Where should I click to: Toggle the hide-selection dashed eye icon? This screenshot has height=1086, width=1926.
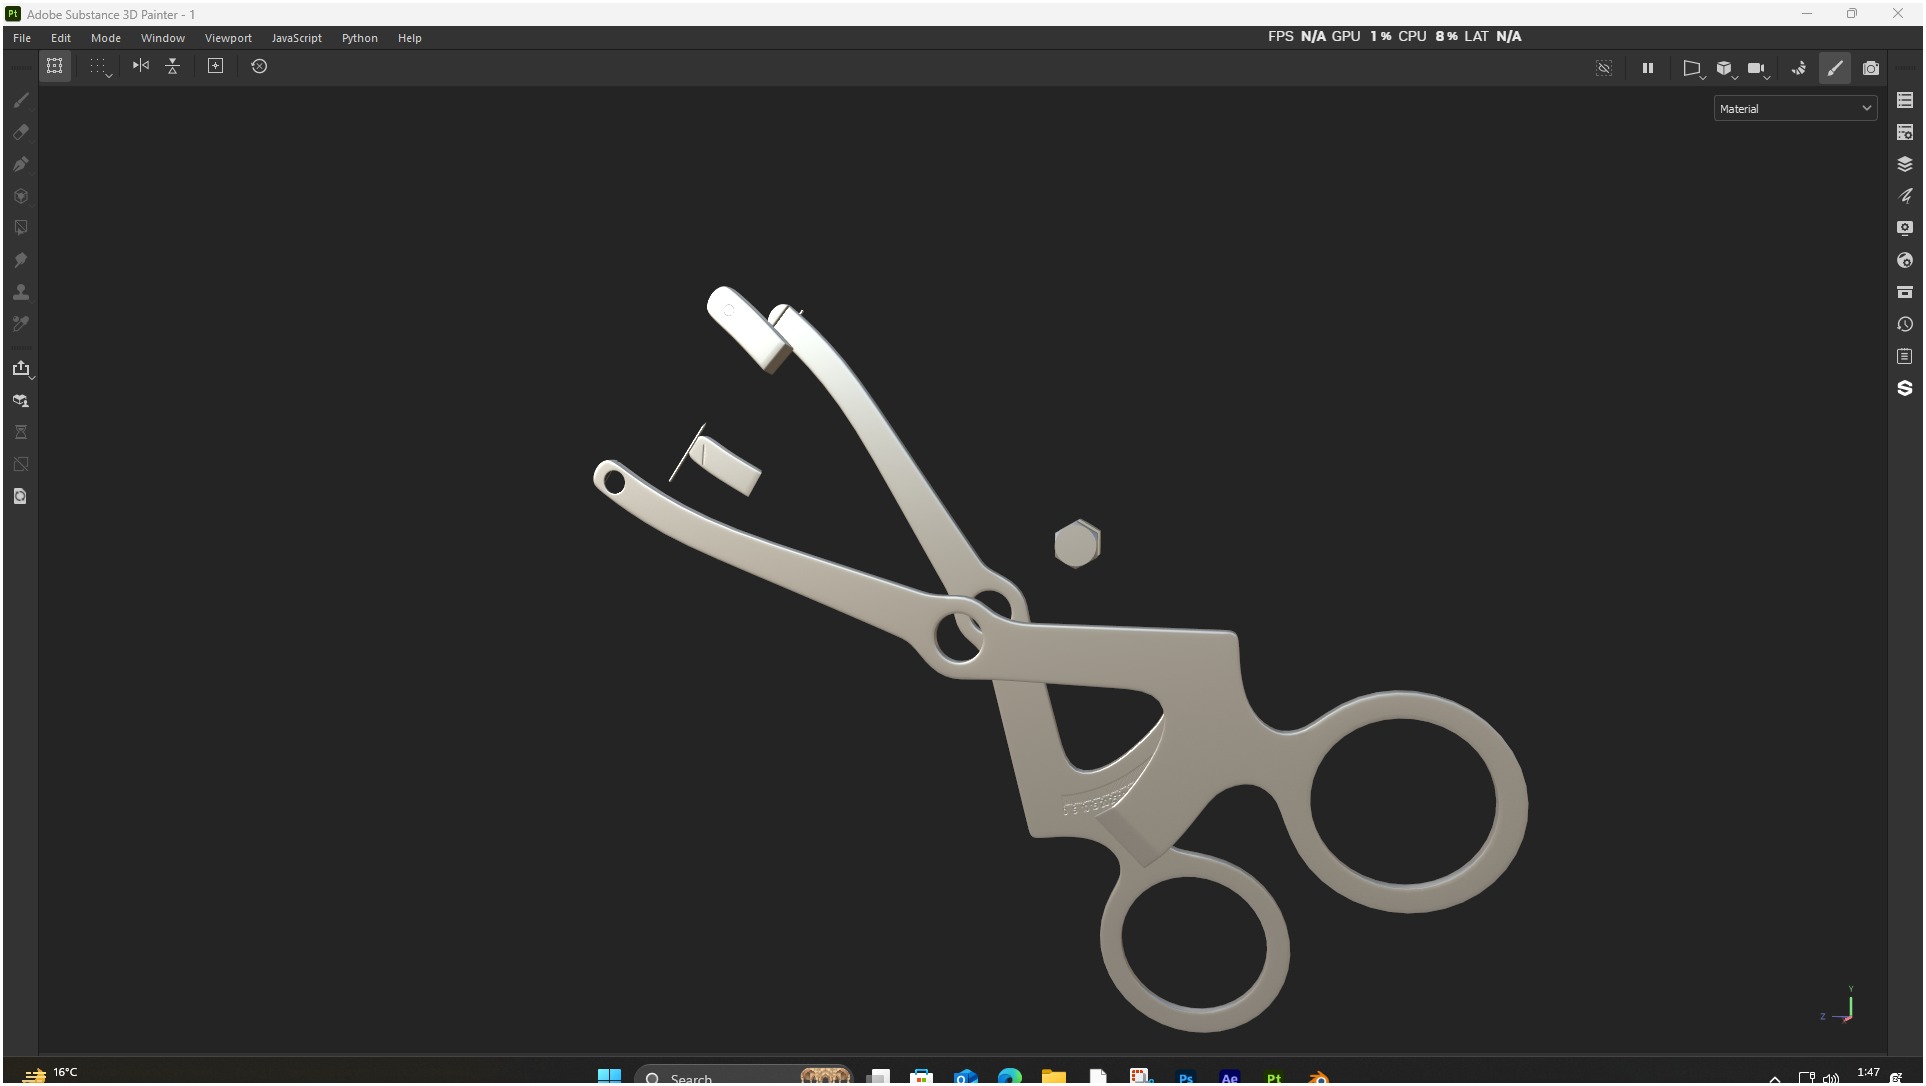tap(1604, 68)
